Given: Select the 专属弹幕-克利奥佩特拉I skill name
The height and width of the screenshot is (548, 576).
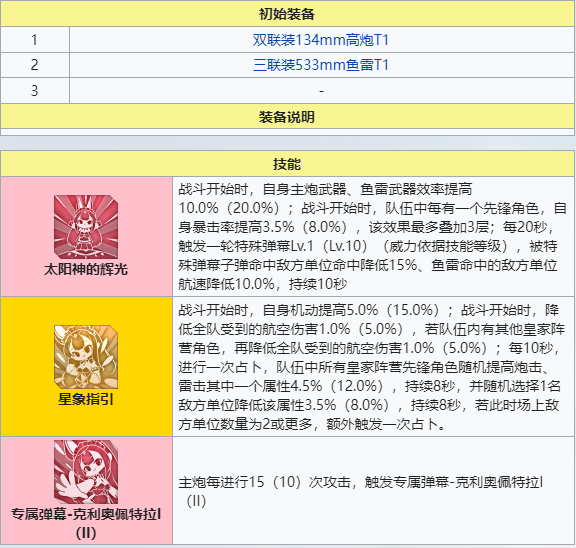Looking at the screenshot, I should (x=86, y=514).
